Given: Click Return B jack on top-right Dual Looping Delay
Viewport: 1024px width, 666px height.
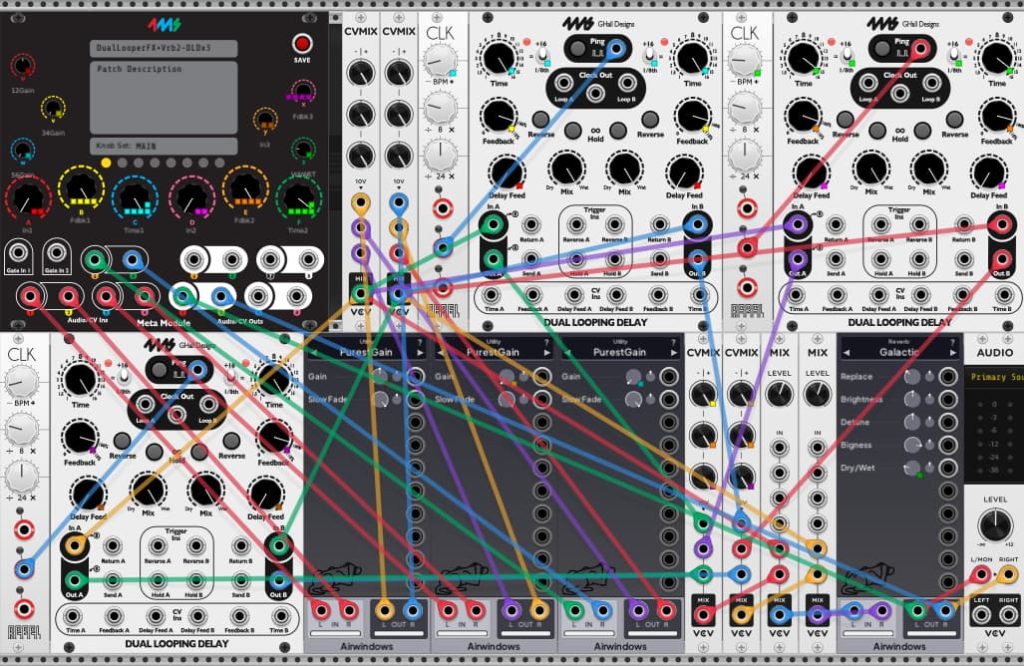Looking at the screenshot, I should tap(964, 225).
